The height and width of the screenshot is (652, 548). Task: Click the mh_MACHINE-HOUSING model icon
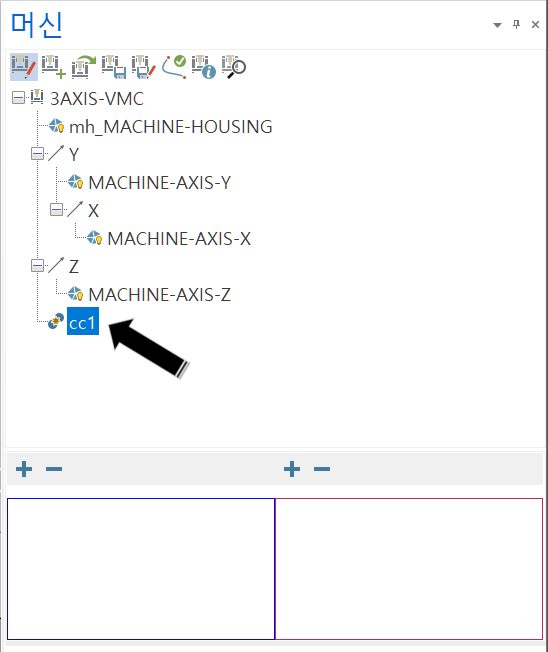[56, 126]
